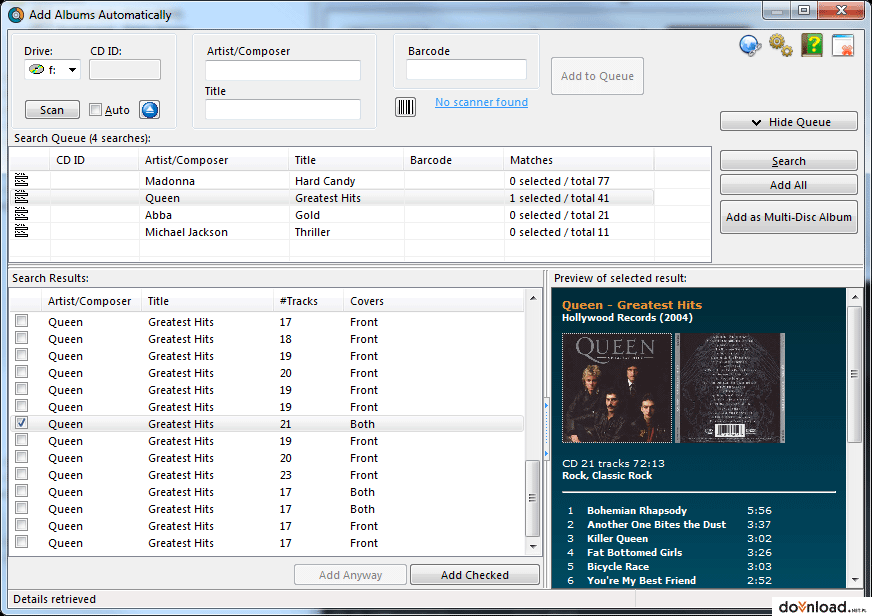
Task: Click Killer Queen track in preview
Action: click(617, 538)
